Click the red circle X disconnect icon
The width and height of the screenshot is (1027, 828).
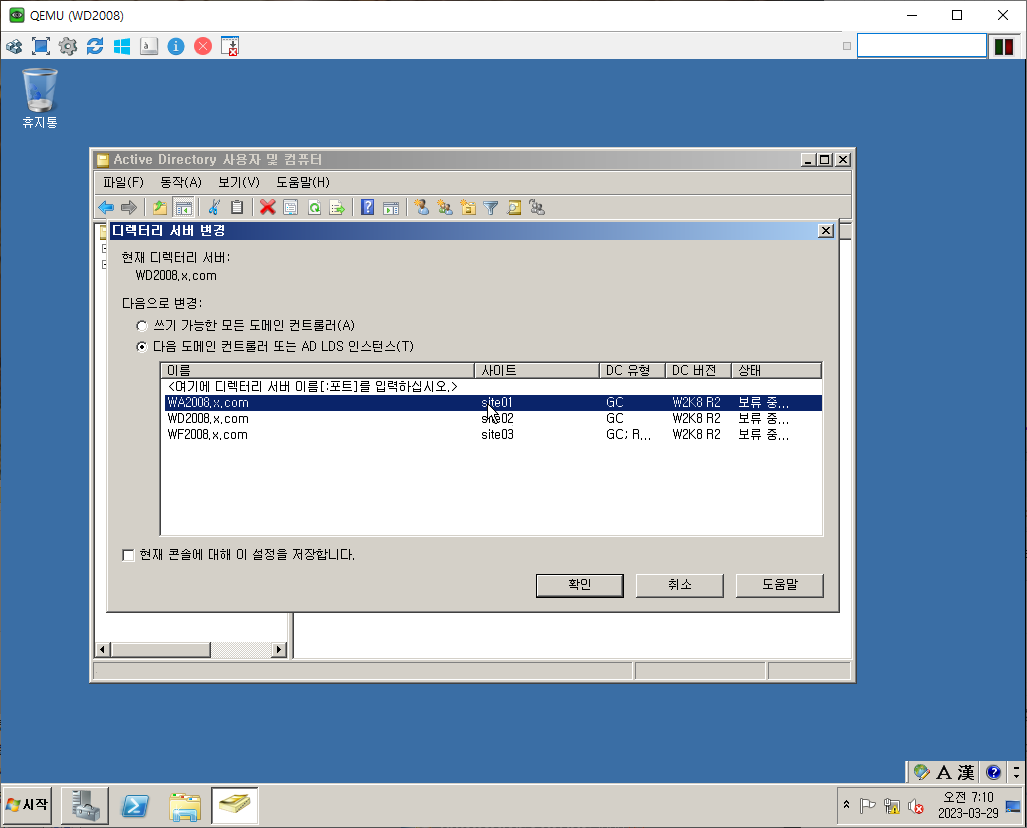coord(203,47)
